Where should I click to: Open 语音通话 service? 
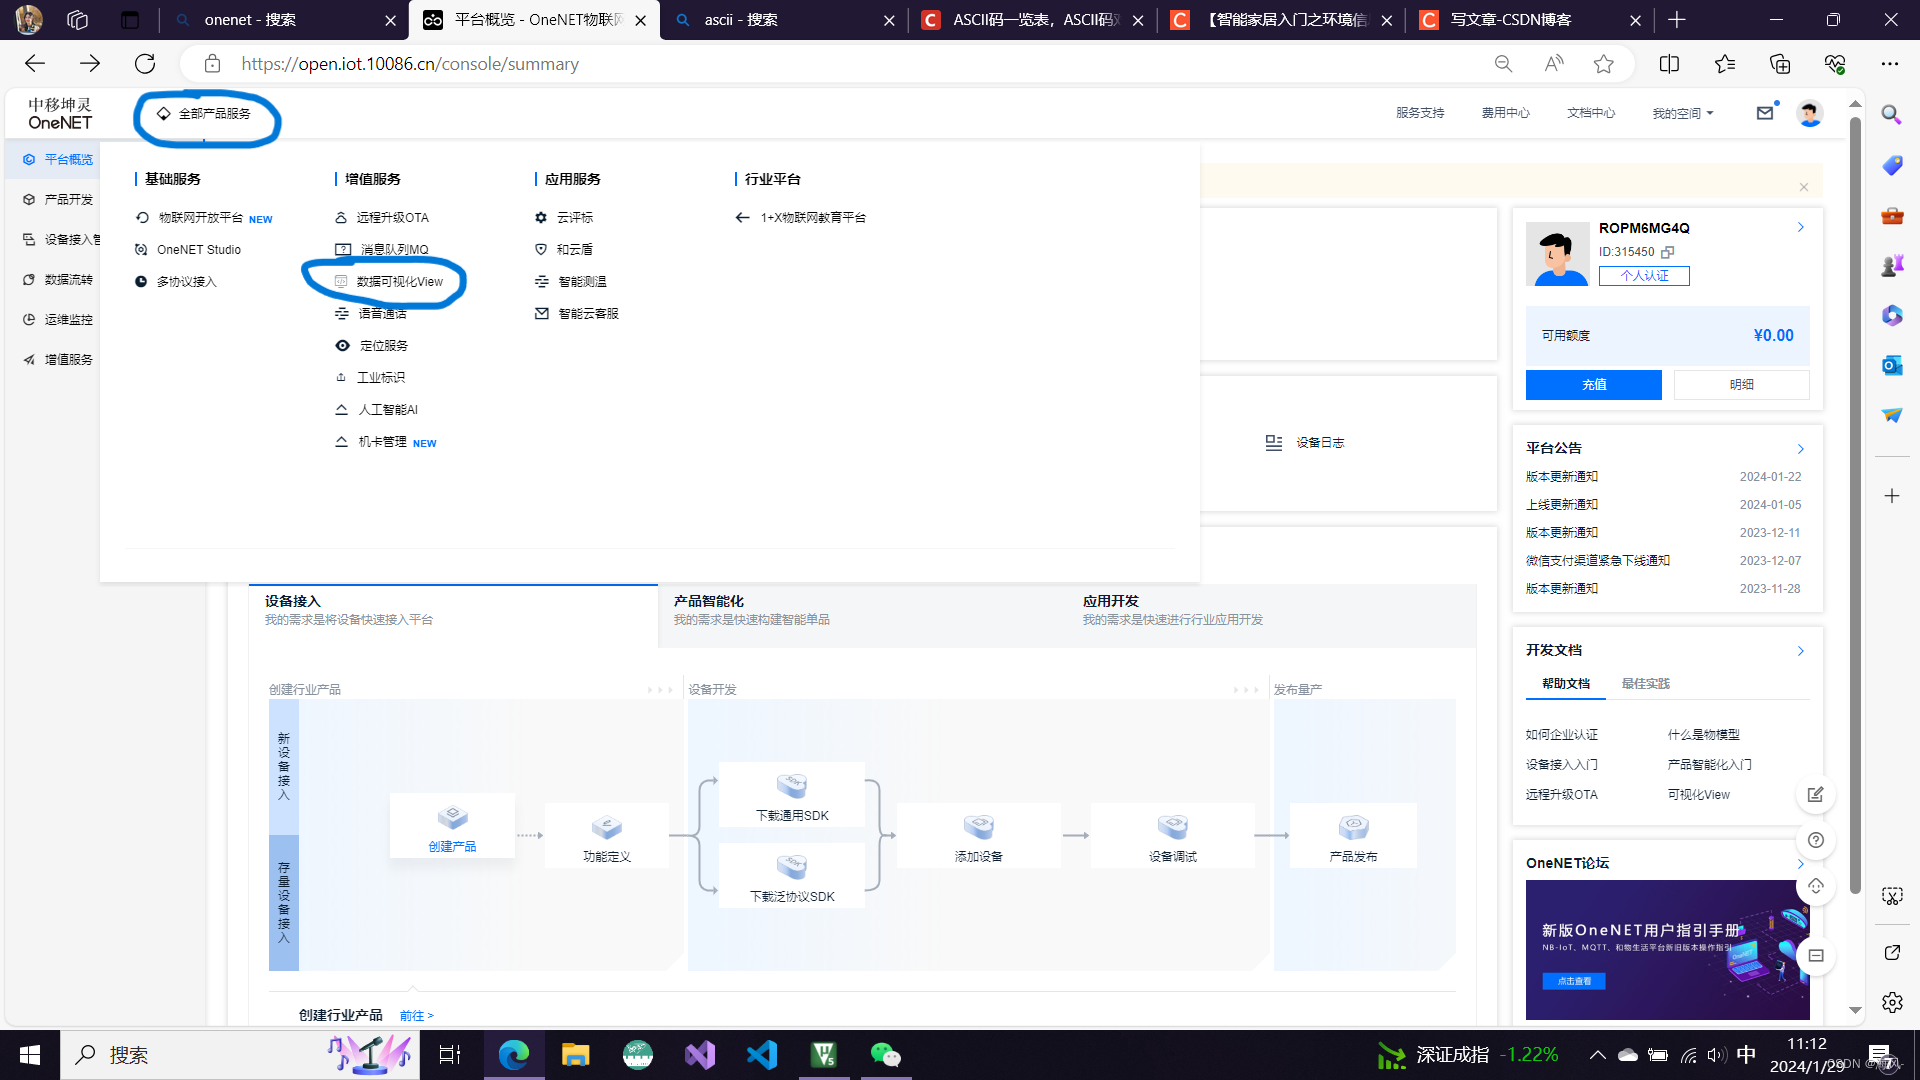coord(370,314)
